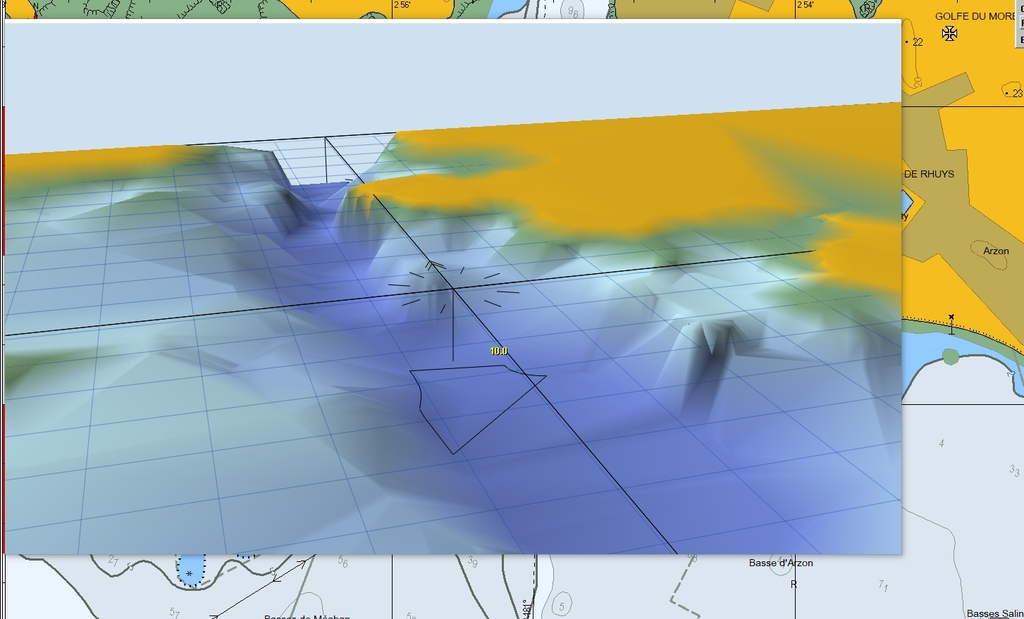The image size is (1024, 619).
Task: Click the beacon symbol on the Arzon coast
Action: tap(952, 324)
